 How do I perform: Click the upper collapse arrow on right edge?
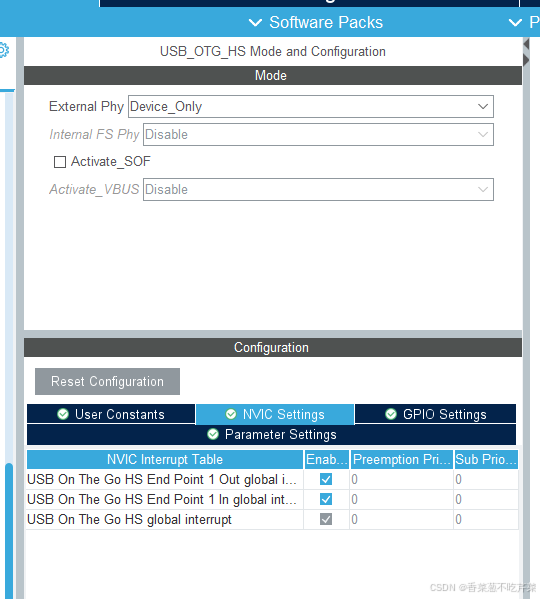(526, 44)
